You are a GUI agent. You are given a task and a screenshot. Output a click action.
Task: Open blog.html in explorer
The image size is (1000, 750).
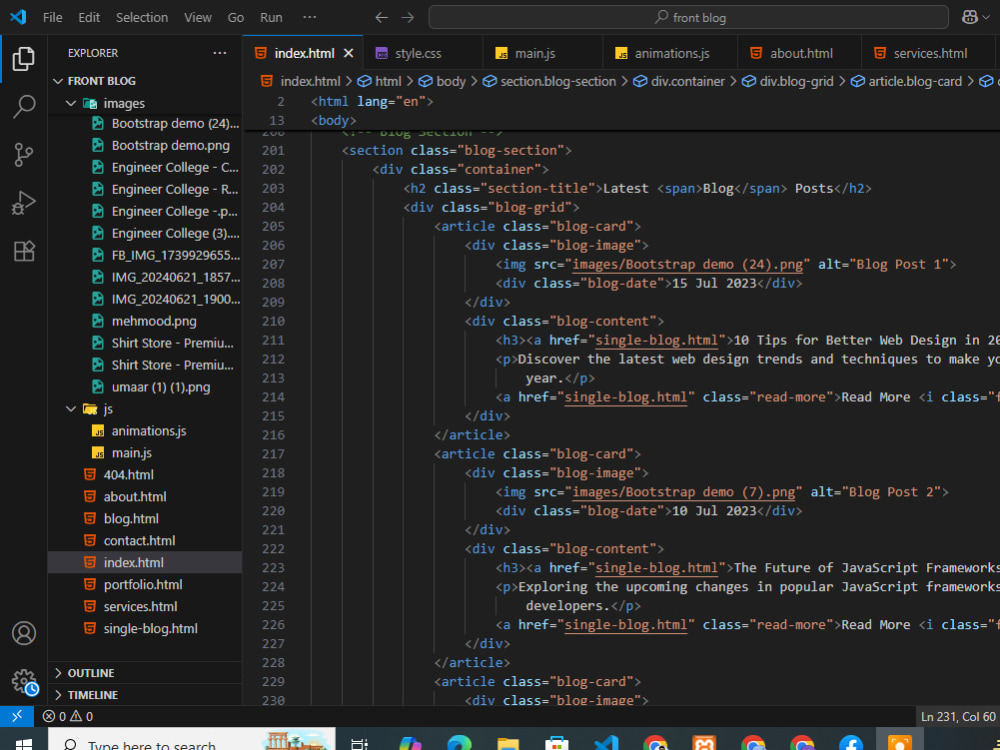click(145, 518)
